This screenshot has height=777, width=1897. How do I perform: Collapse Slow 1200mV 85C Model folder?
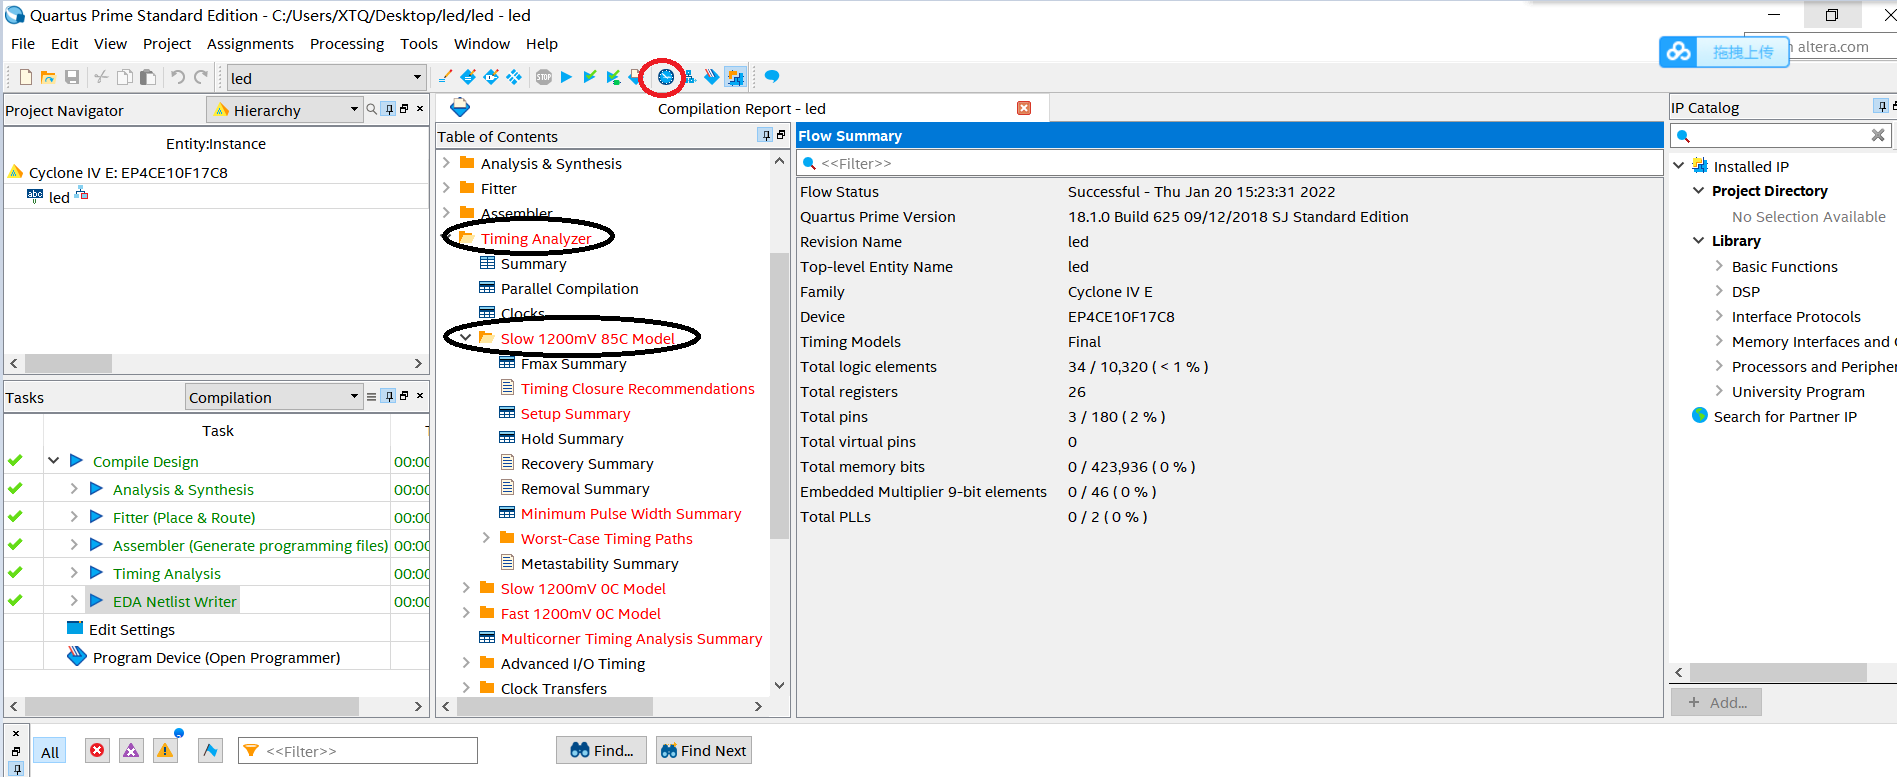[466, 338]
